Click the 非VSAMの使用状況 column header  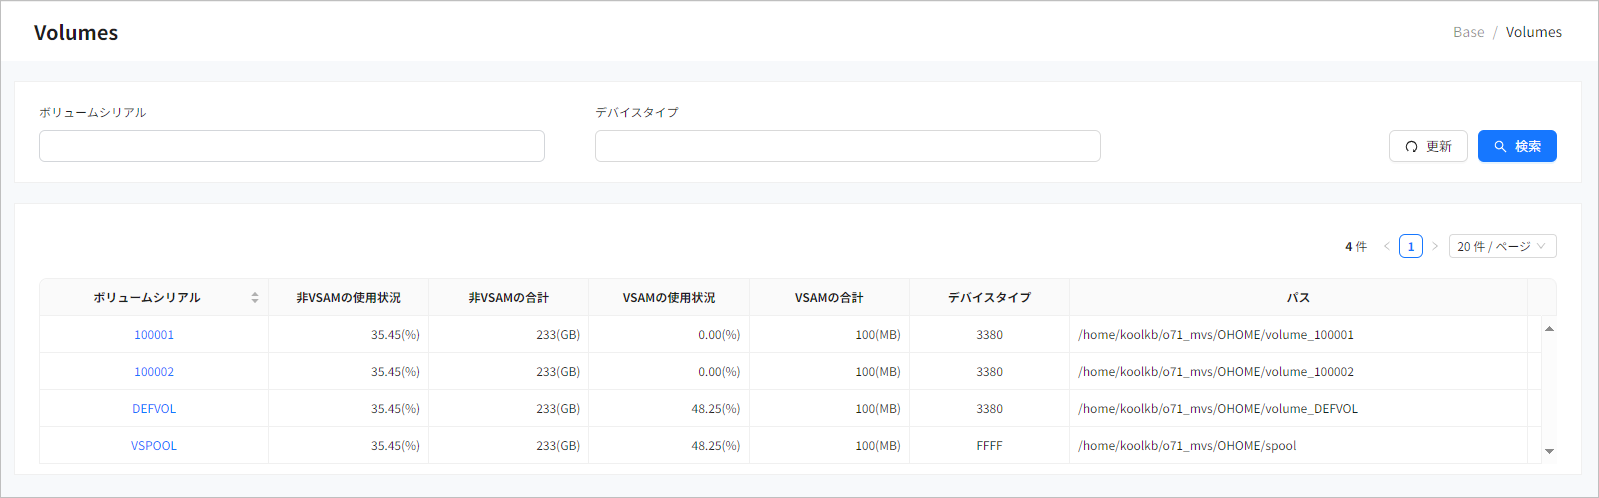click(349, 297)
